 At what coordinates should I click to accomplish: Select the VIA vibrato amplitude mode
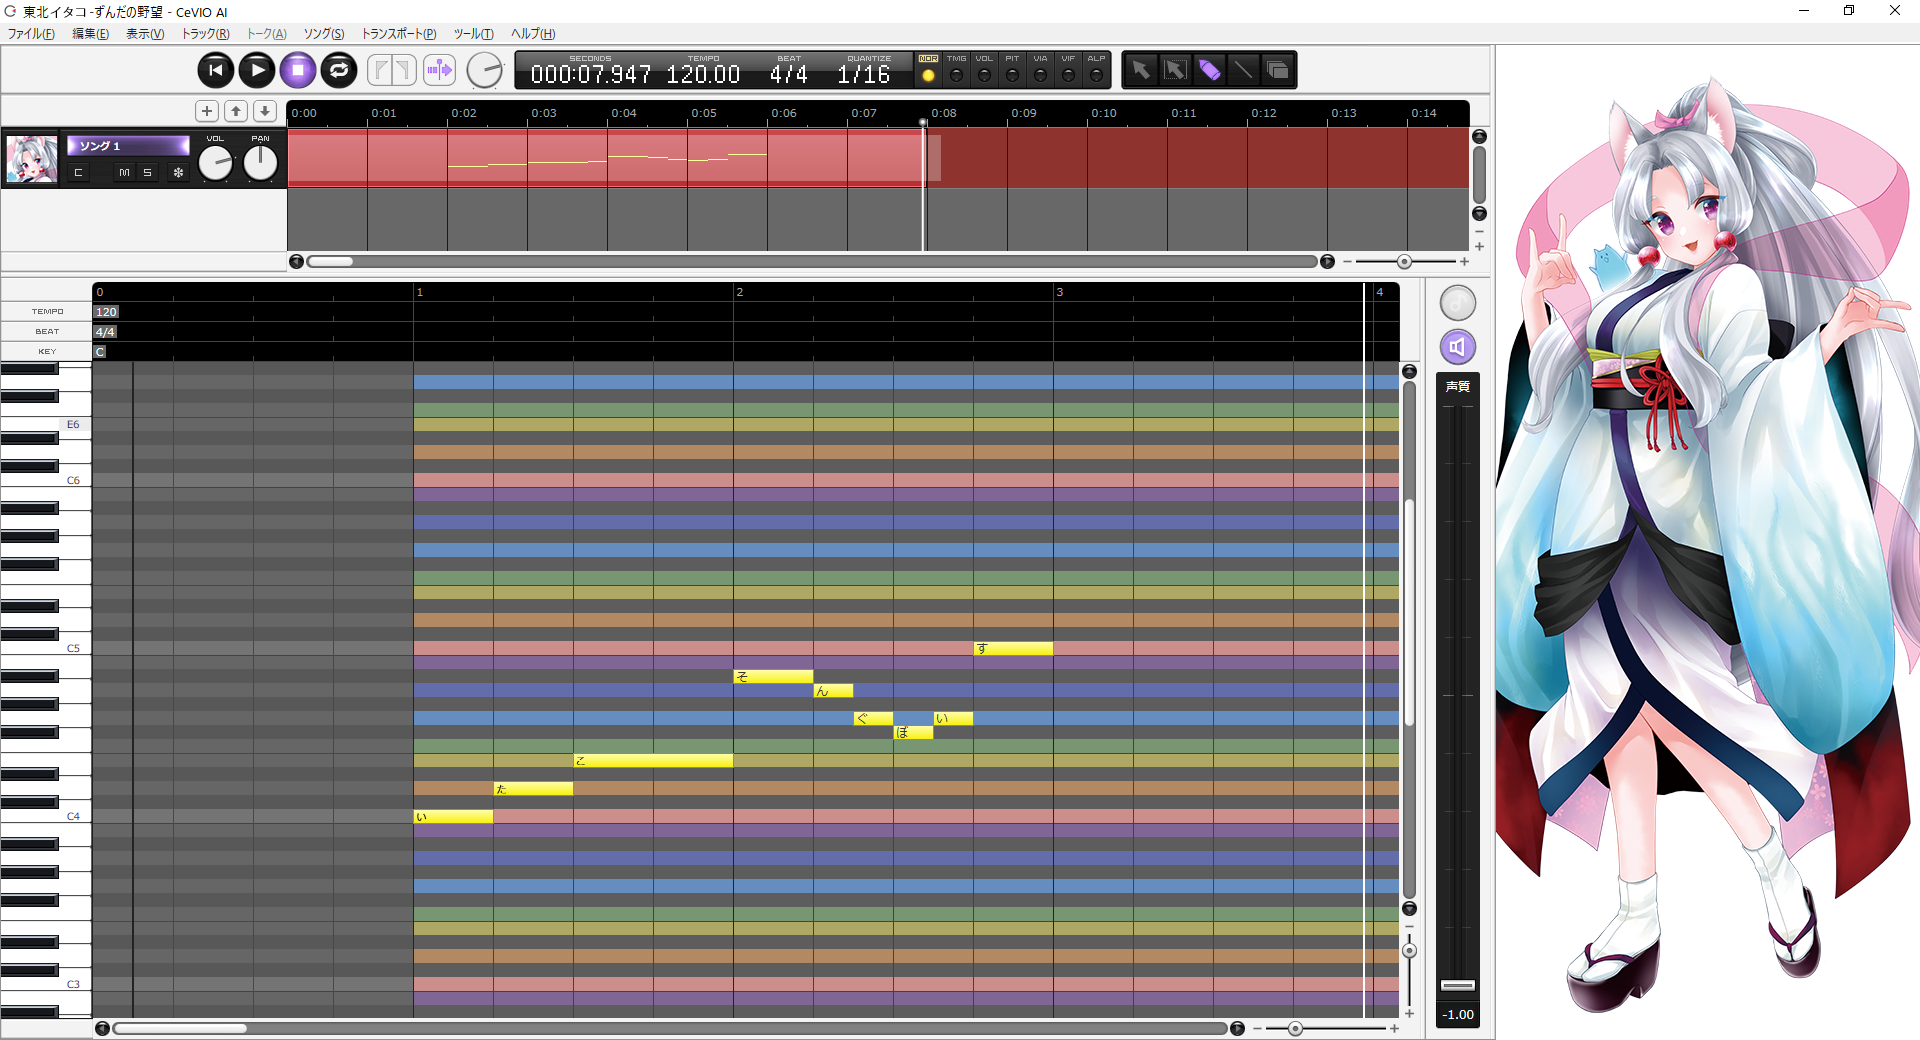coord(1040,70)
